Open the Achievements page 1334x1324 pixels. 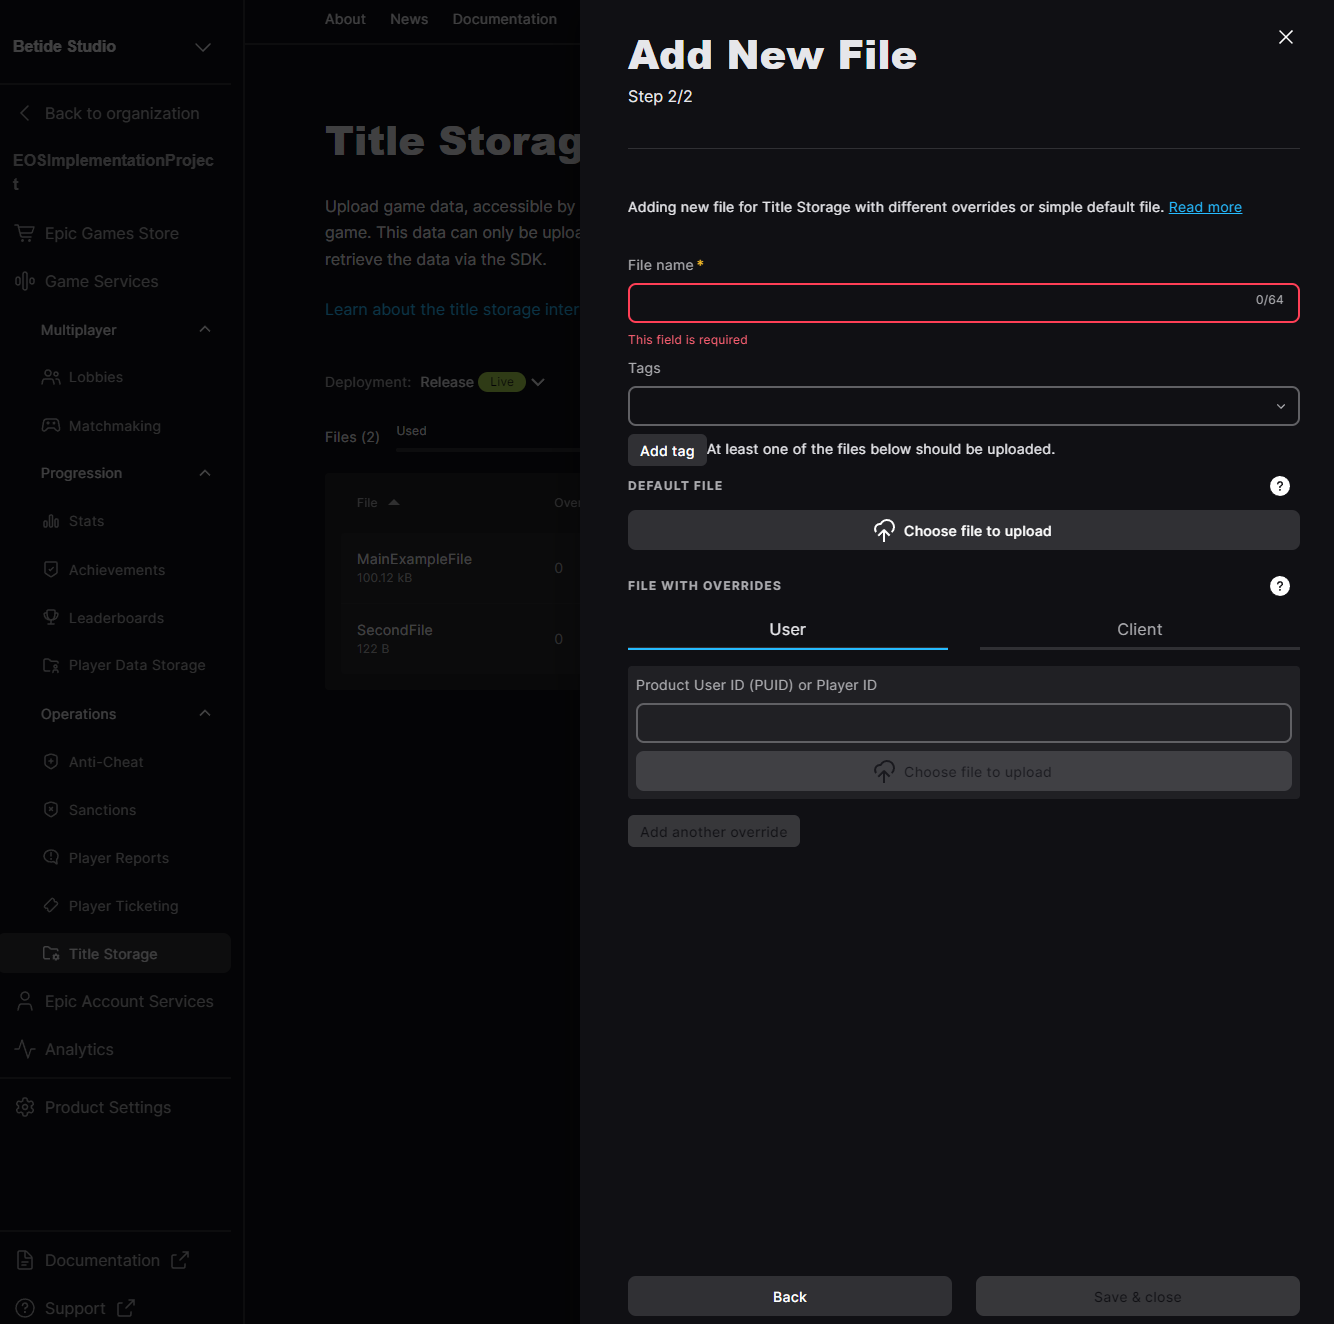click(116, 569)
